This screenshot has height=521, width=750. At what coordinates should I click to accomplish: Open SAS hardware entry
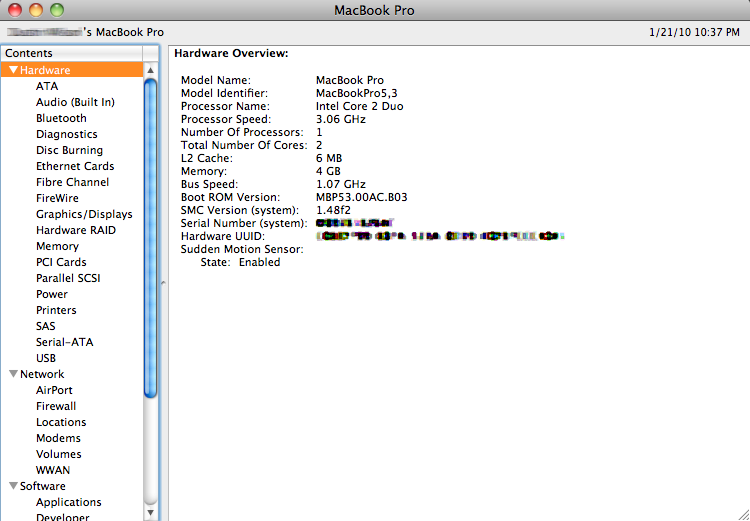coord(45,326)
